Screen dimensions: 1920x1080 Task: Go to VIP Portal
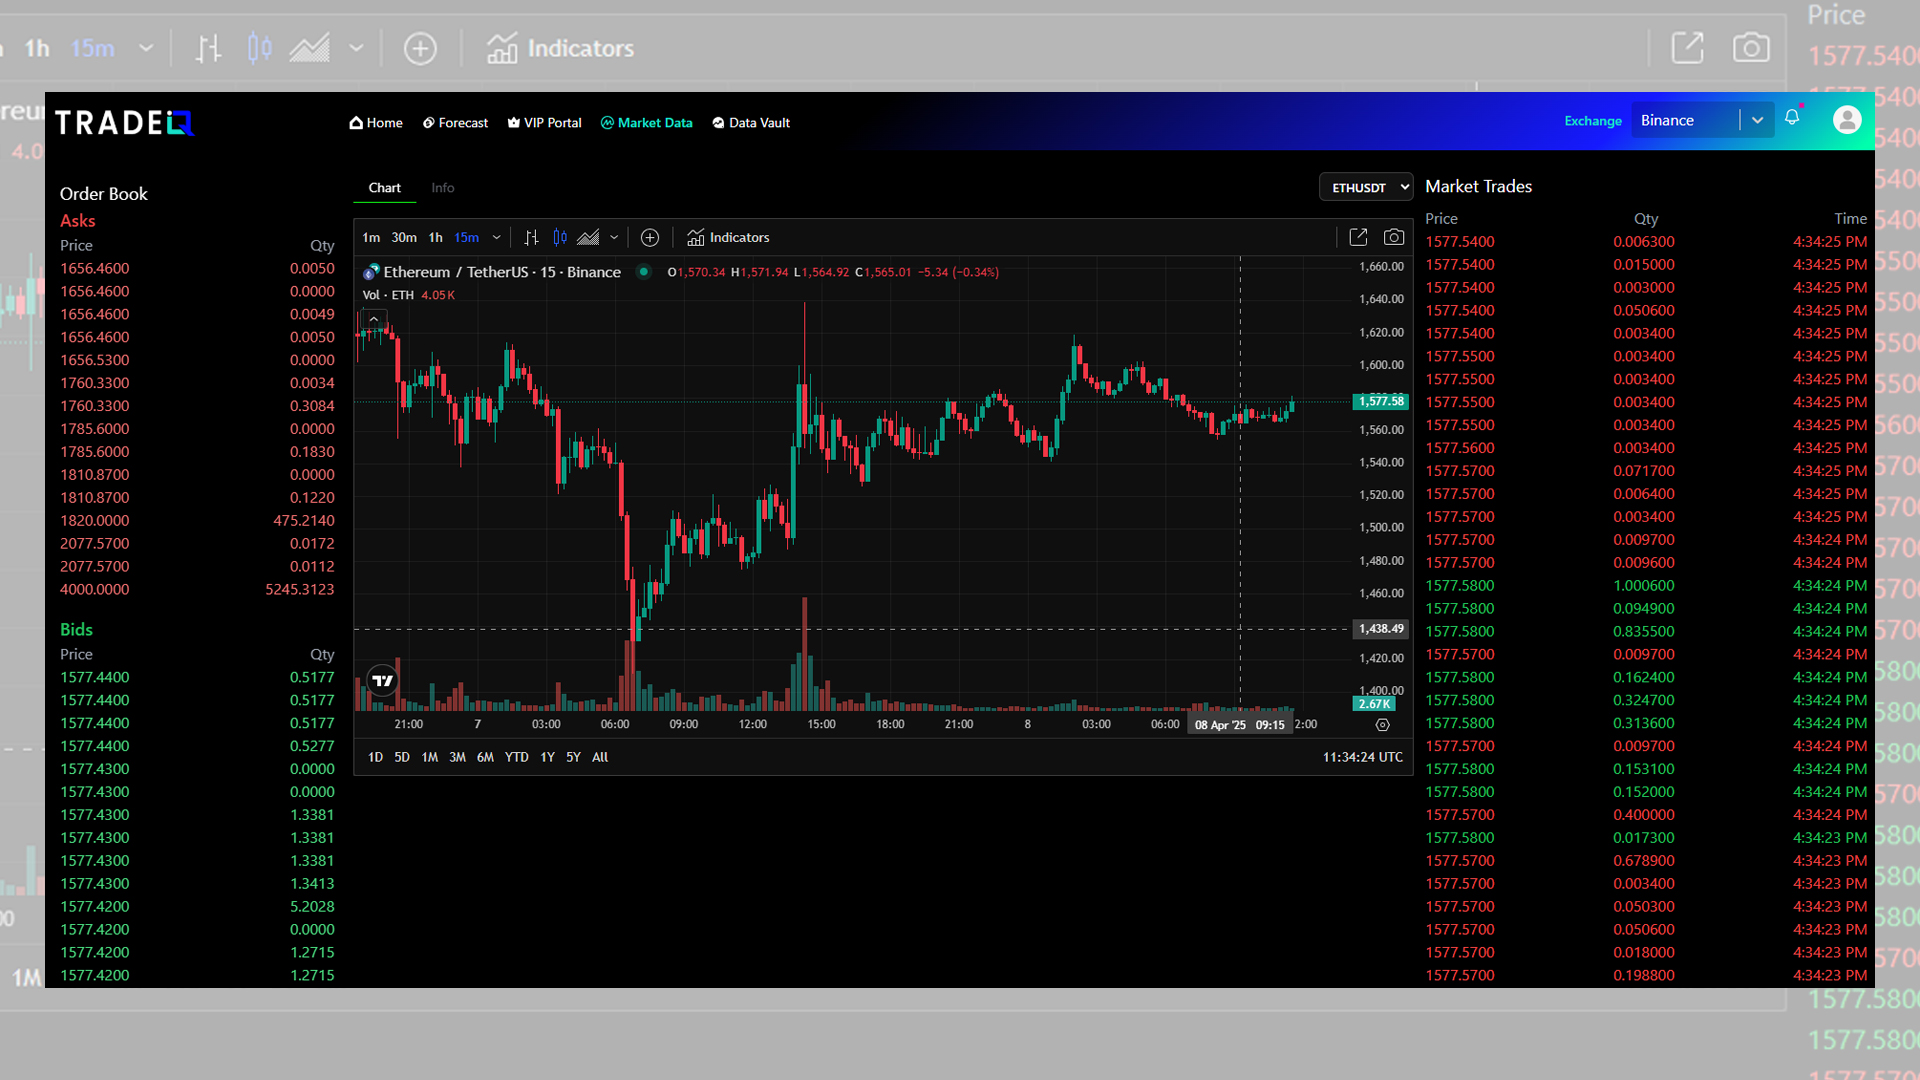[x=544, y=123]
